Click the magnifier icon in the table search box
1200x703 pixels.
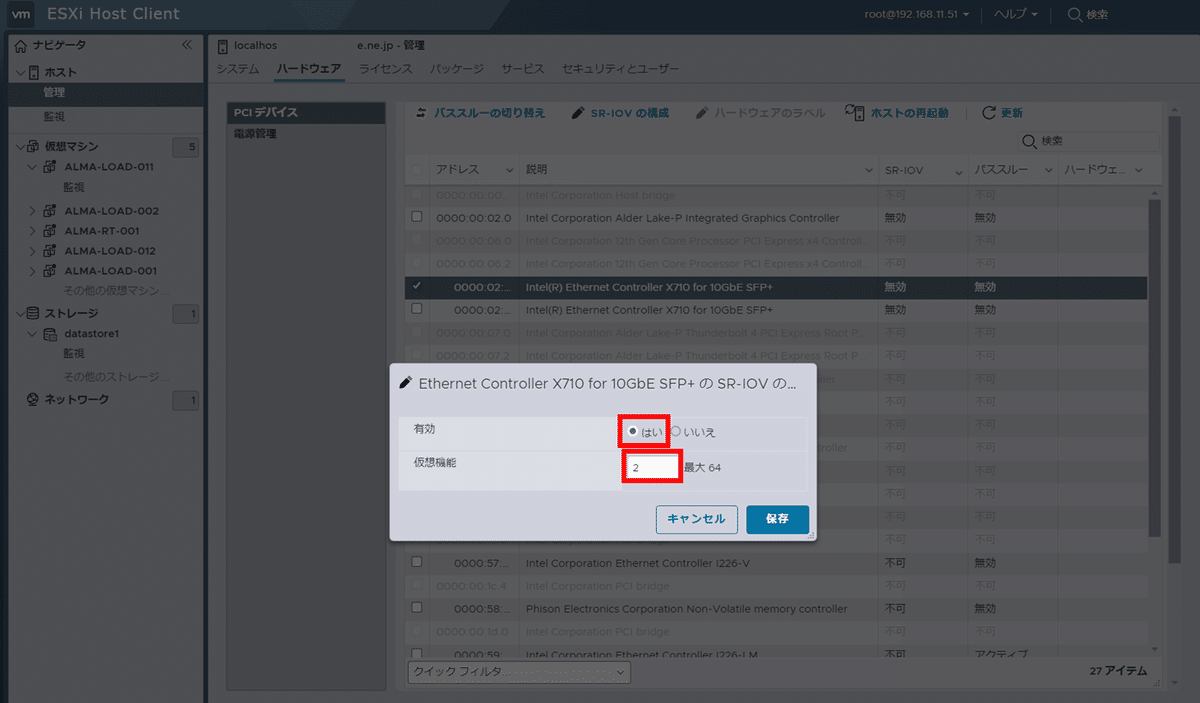[1029, 141]
